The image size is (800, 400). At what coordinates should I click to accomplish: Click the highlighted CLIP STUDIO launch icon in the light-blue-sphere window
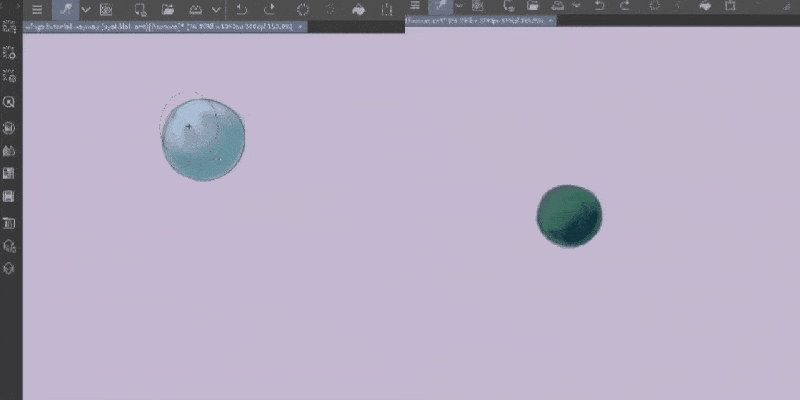(x=65, y=9)
